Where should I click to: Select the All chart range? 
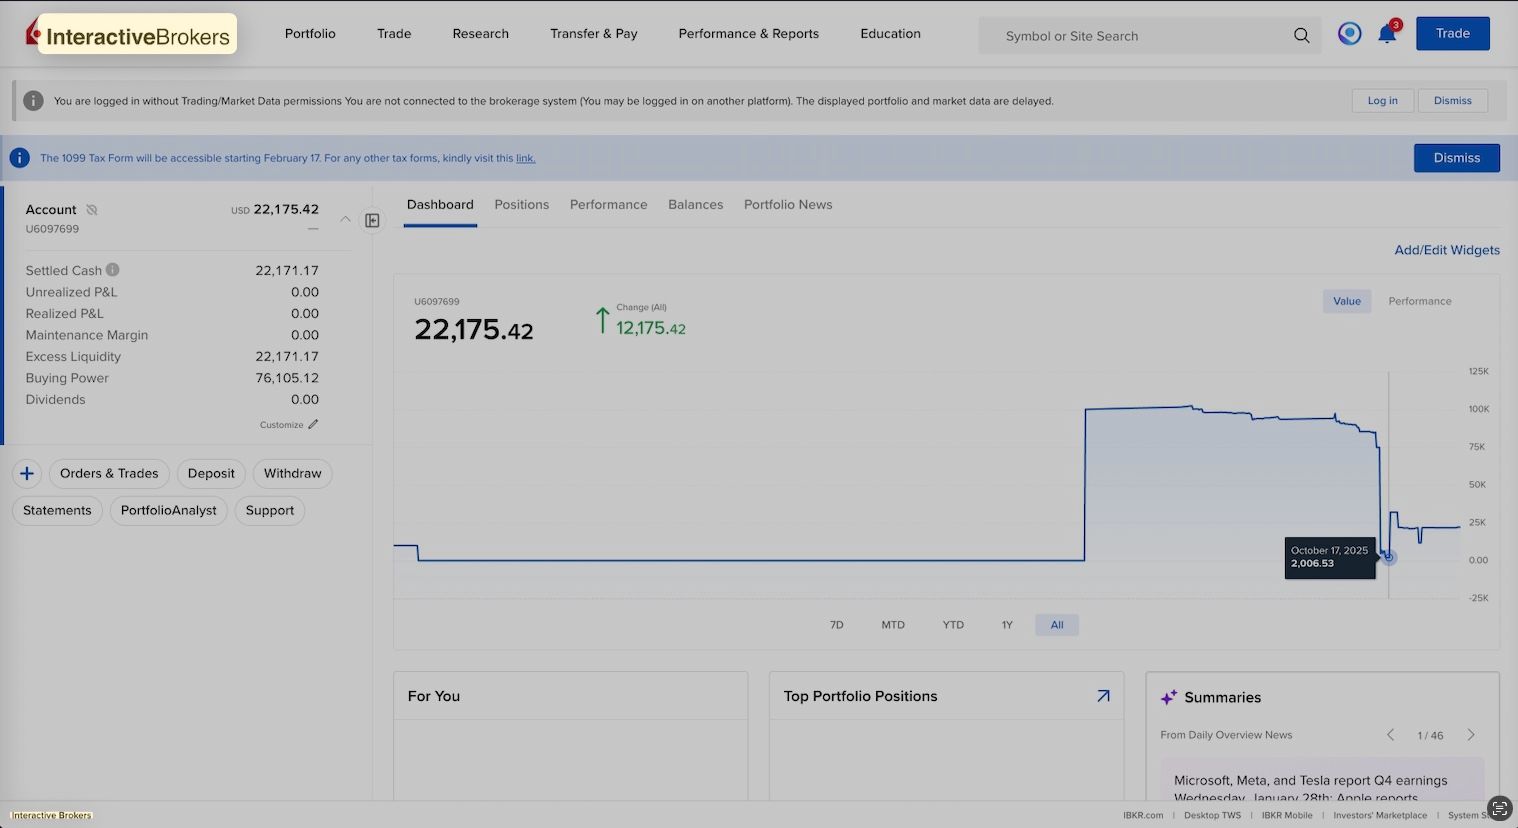click(x=1057, y=625)
